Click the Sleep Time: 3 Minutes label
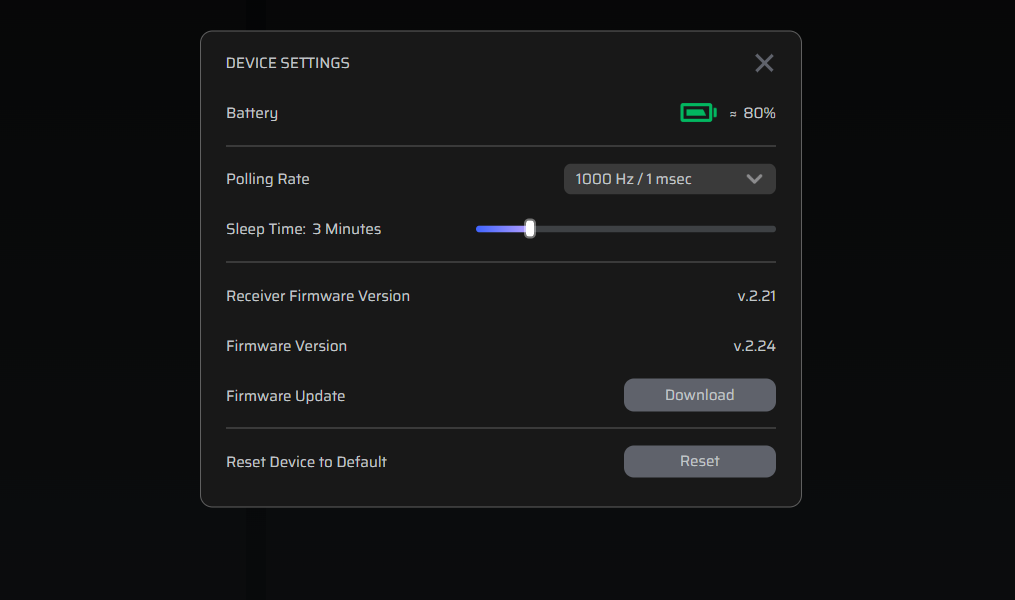The height and width of the screenshot is (600, 1015). pyautogui.click(x=303, y=229)
